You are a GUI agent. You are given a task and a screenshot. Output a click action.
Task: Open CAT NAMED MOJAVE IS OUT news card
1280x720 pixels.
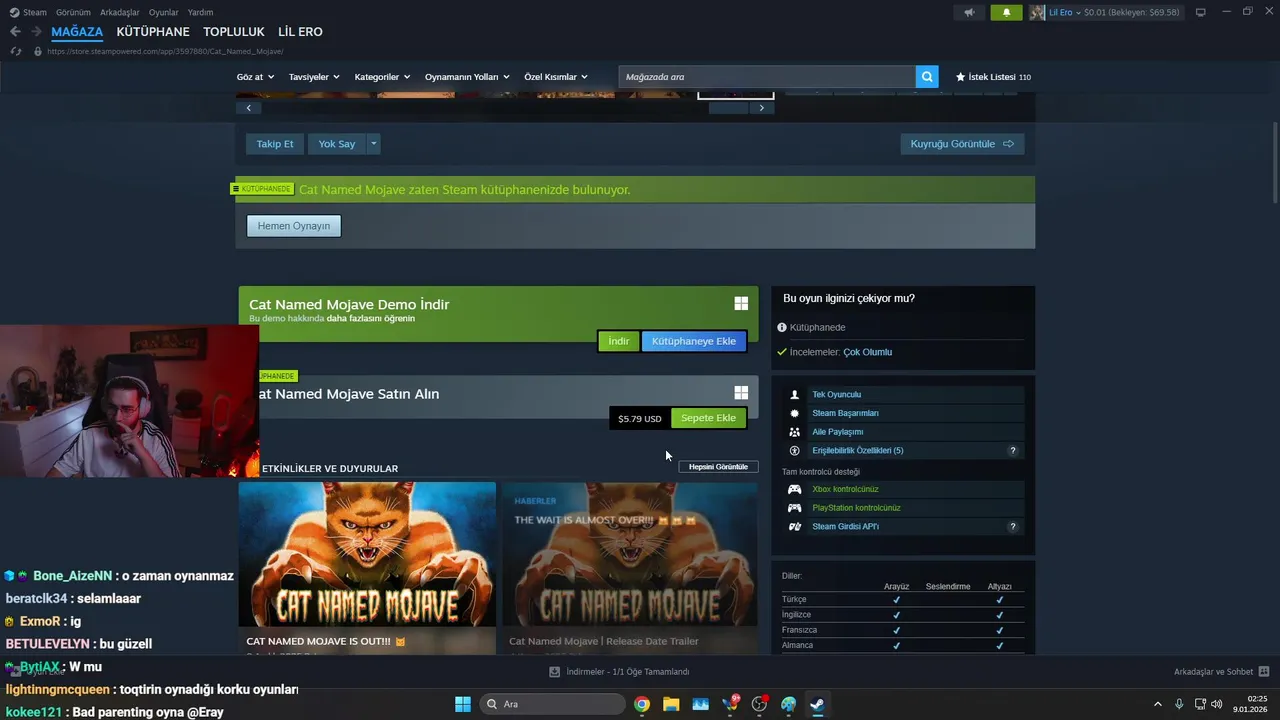click(367, 568)
